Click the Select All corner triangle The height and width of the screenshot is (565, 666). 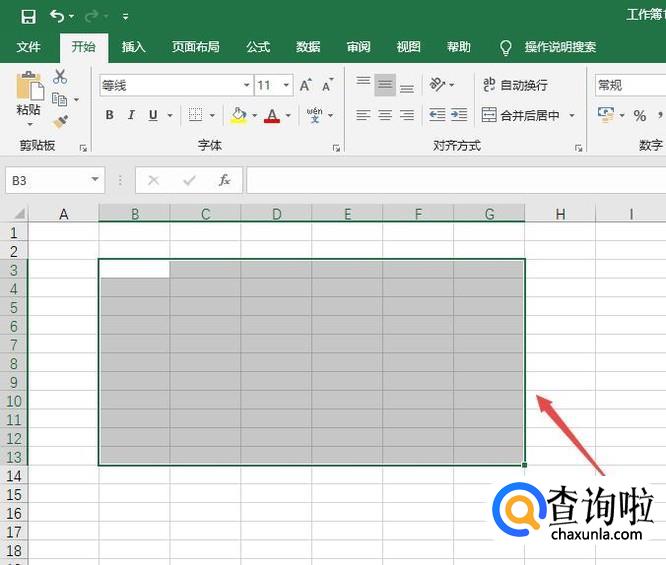[18, 214]
